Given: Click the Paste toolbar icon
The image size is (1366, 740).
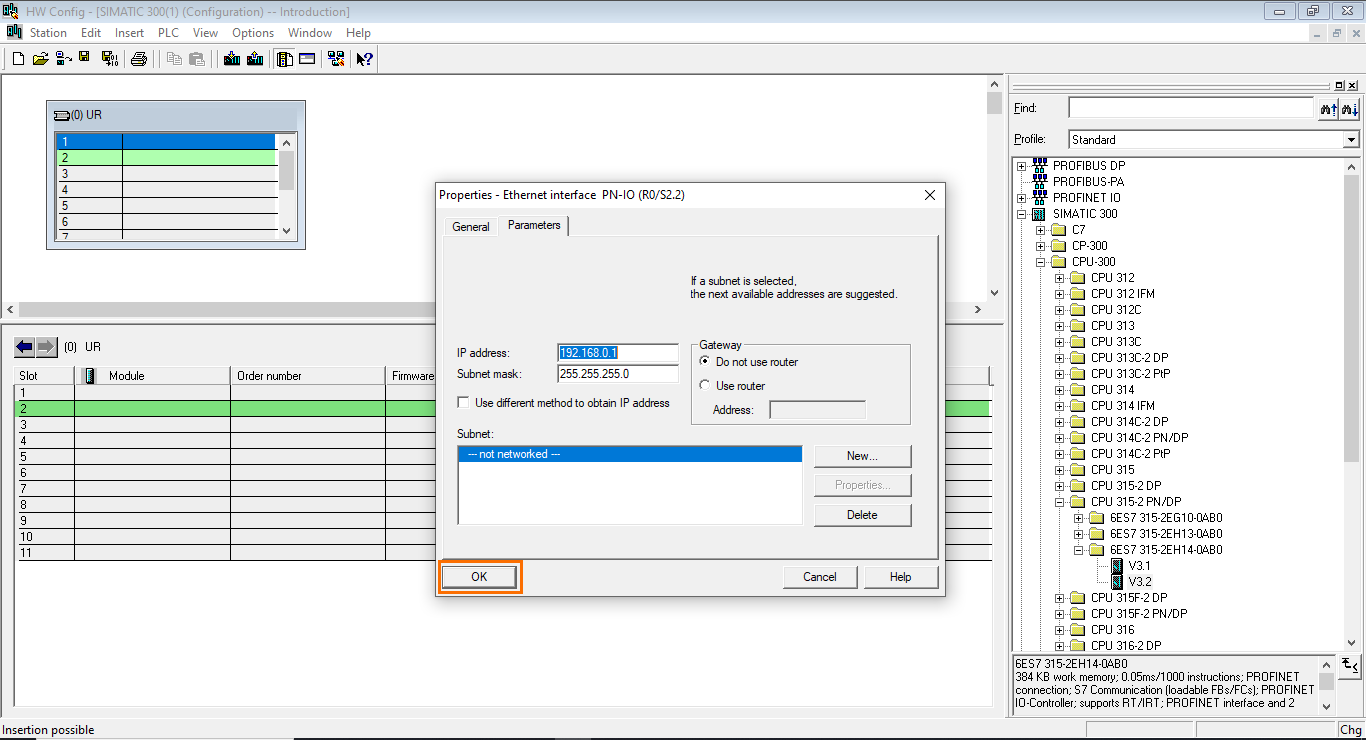Looking at the screenshot, I should (x=197, y=59).
